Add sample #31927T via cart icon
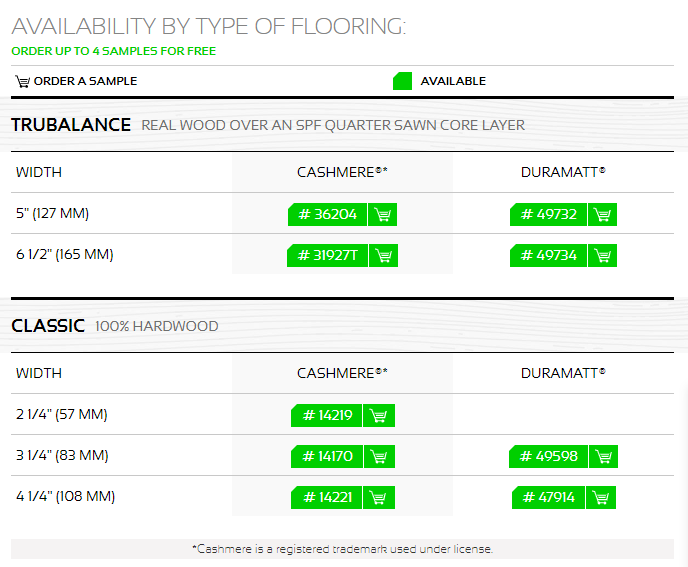 coord(383,255)
